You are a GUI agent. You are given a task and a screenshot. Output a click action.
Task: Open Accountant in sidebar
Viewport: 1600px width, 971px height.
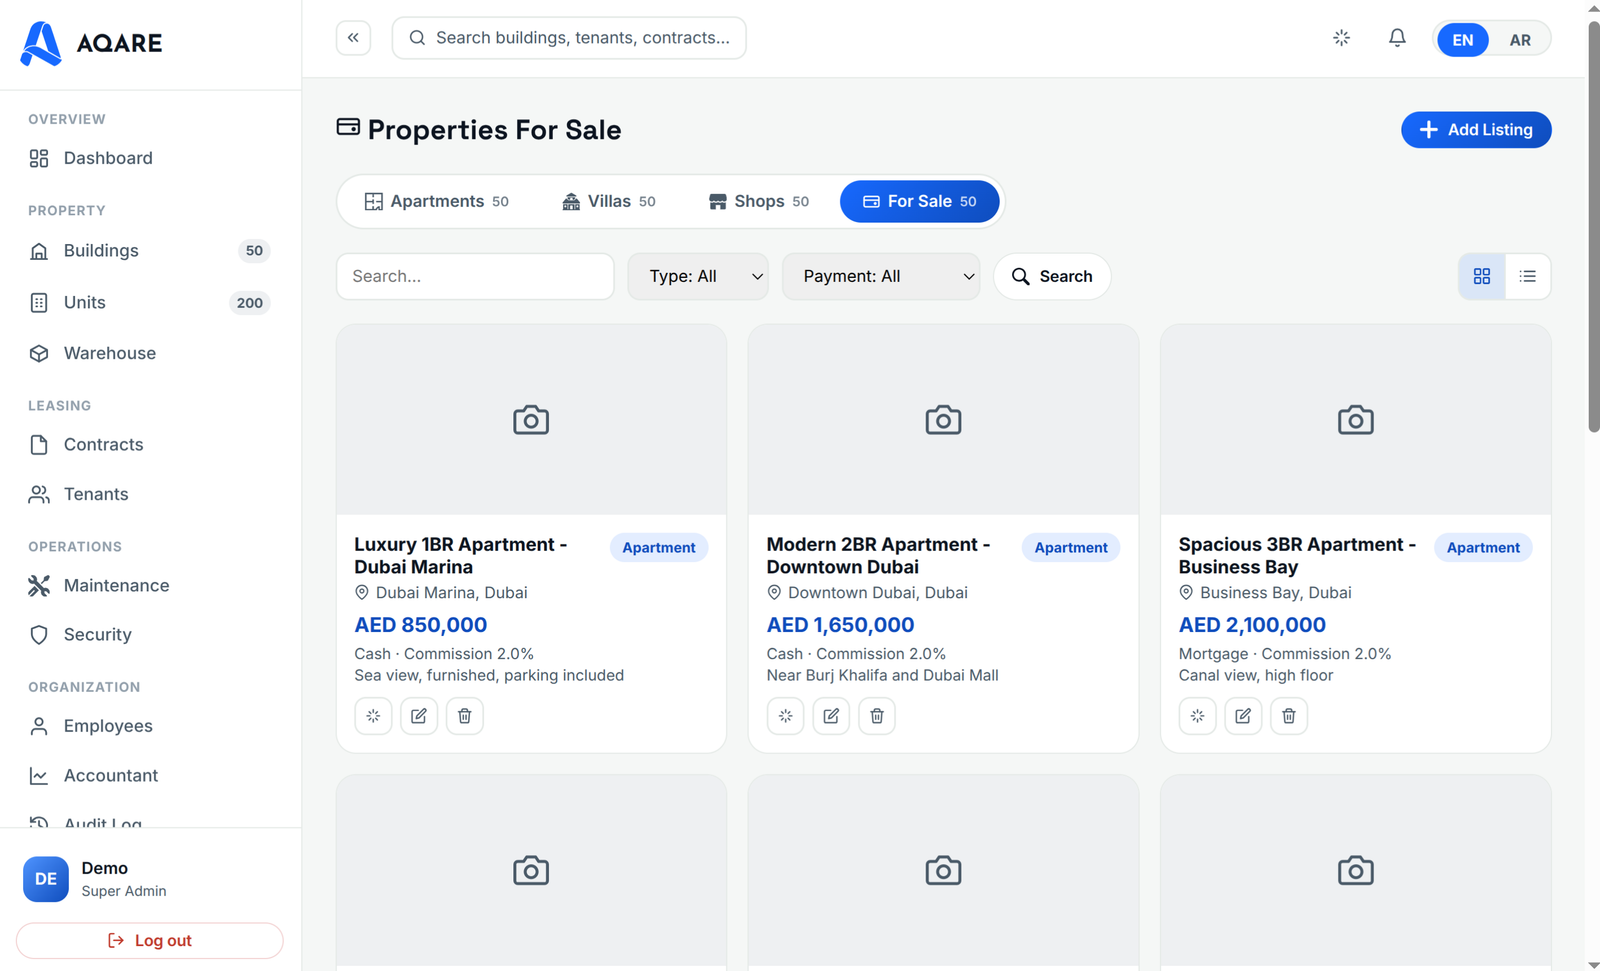[150, 776]
